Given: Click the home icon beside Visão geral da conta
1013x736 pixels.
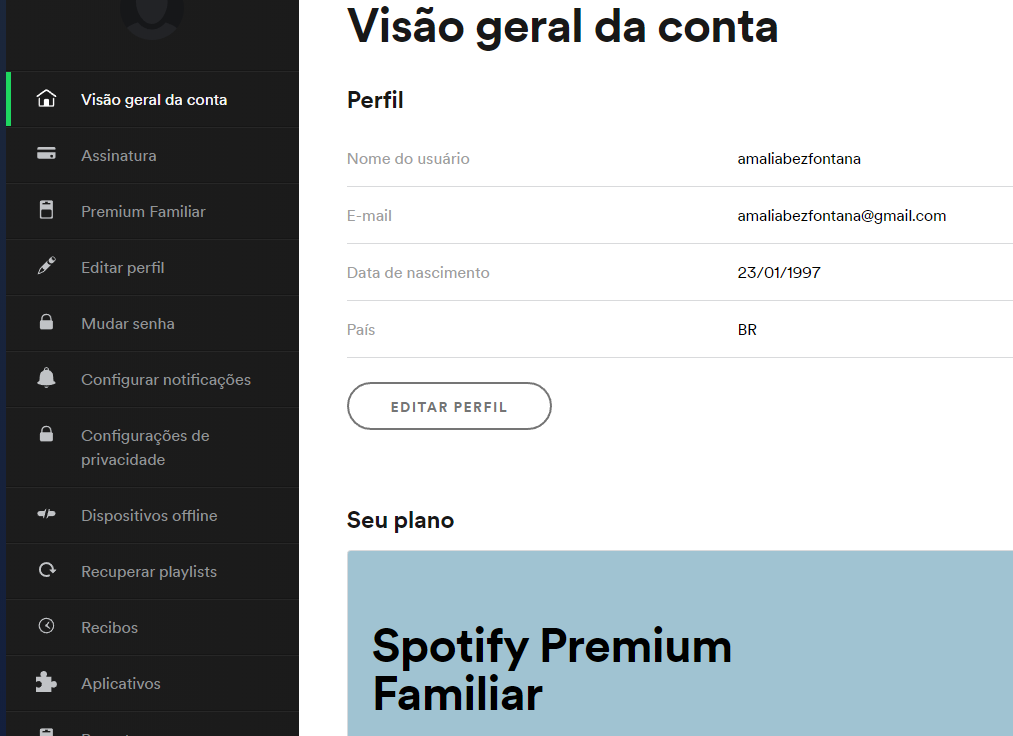Looking at the screenshot, I should click(47, 99).
